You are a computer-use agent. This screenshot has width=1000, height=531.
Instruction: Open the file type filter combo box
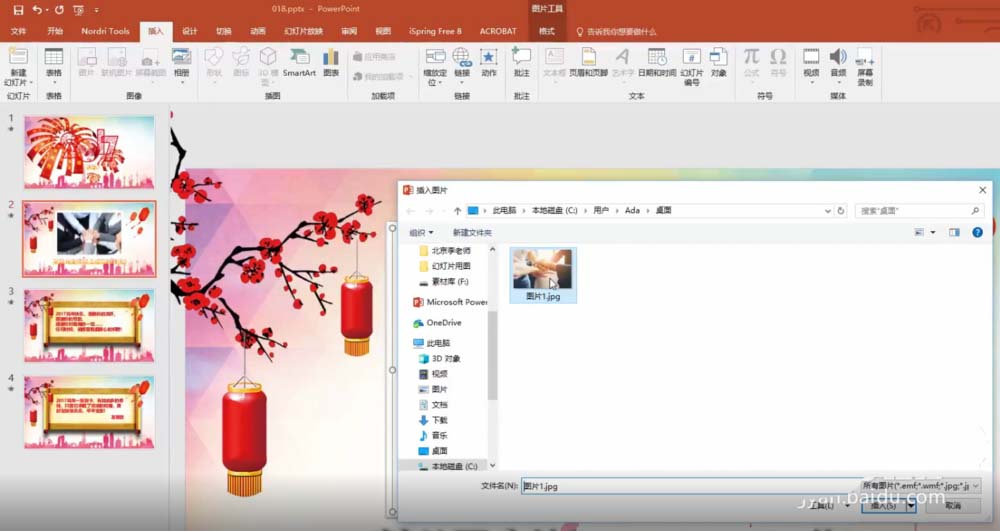920,486
